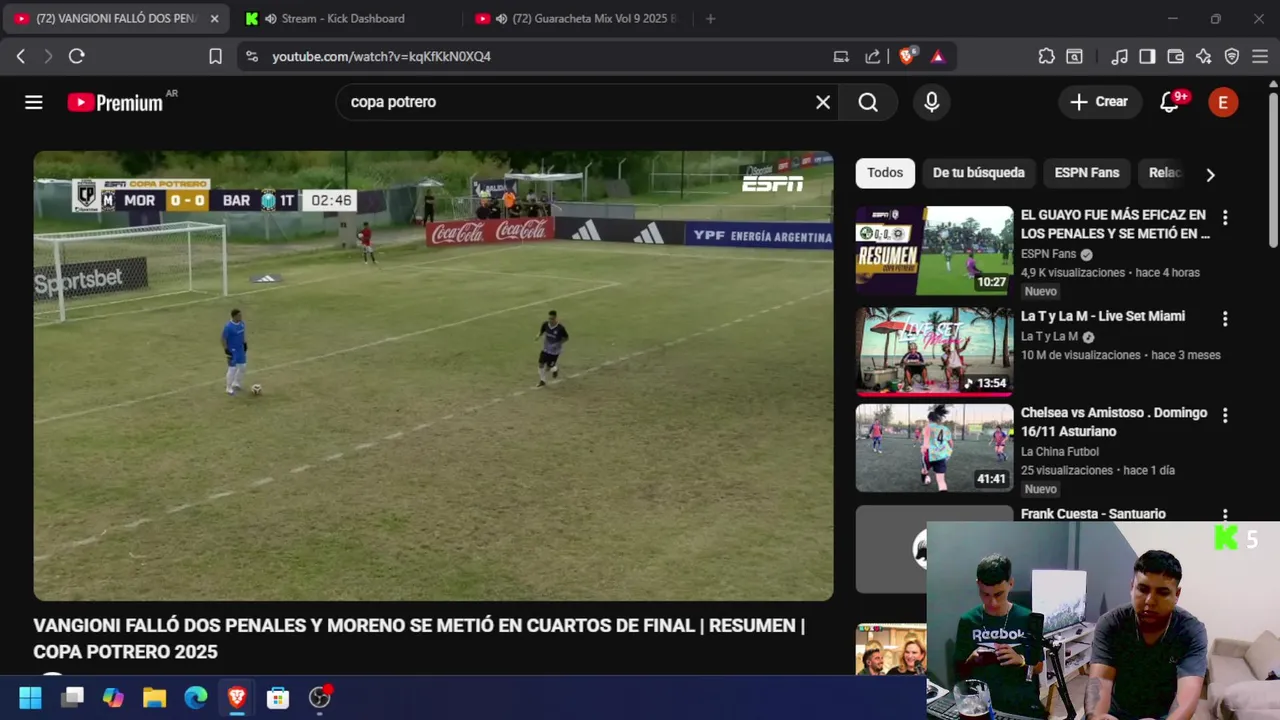Open La T y La M Live Set Miami thumbnail
This screenshot has width=1280, height=720.
(x=934, y=351)
